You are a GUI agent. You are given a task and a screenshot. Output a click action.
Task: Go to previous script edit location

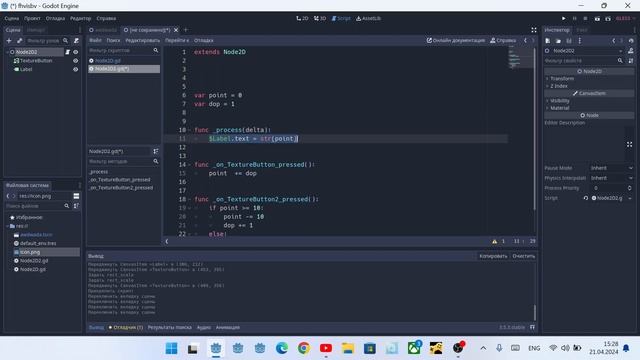[x=525, y=40]
